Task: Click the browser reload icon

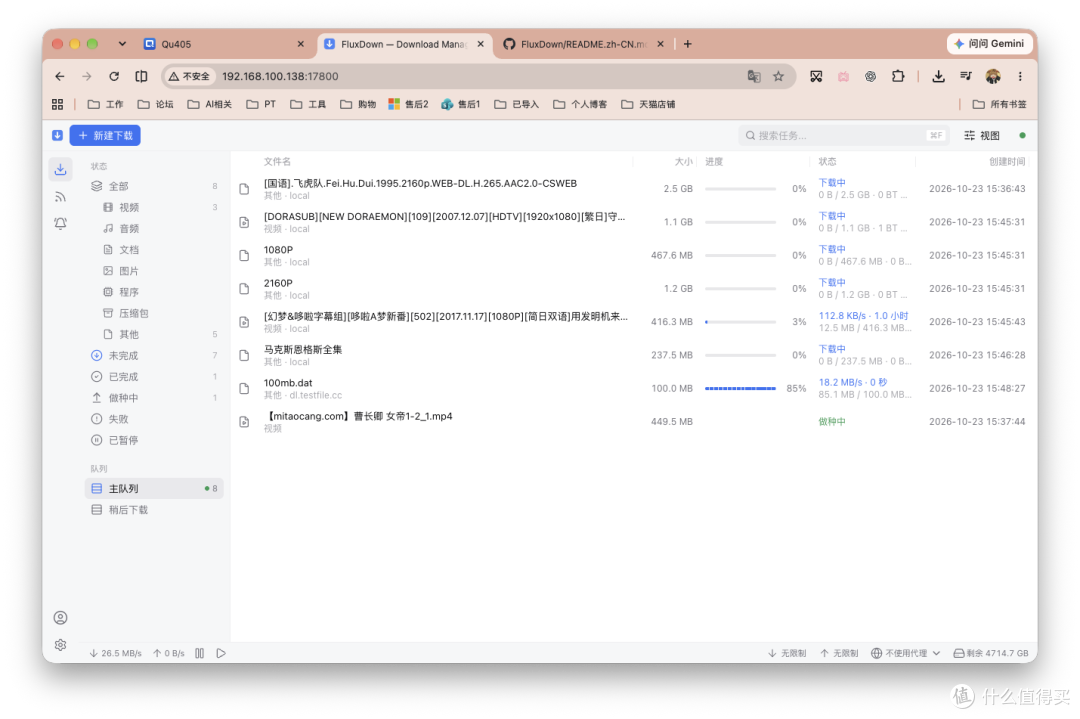Action: (114, 76)
